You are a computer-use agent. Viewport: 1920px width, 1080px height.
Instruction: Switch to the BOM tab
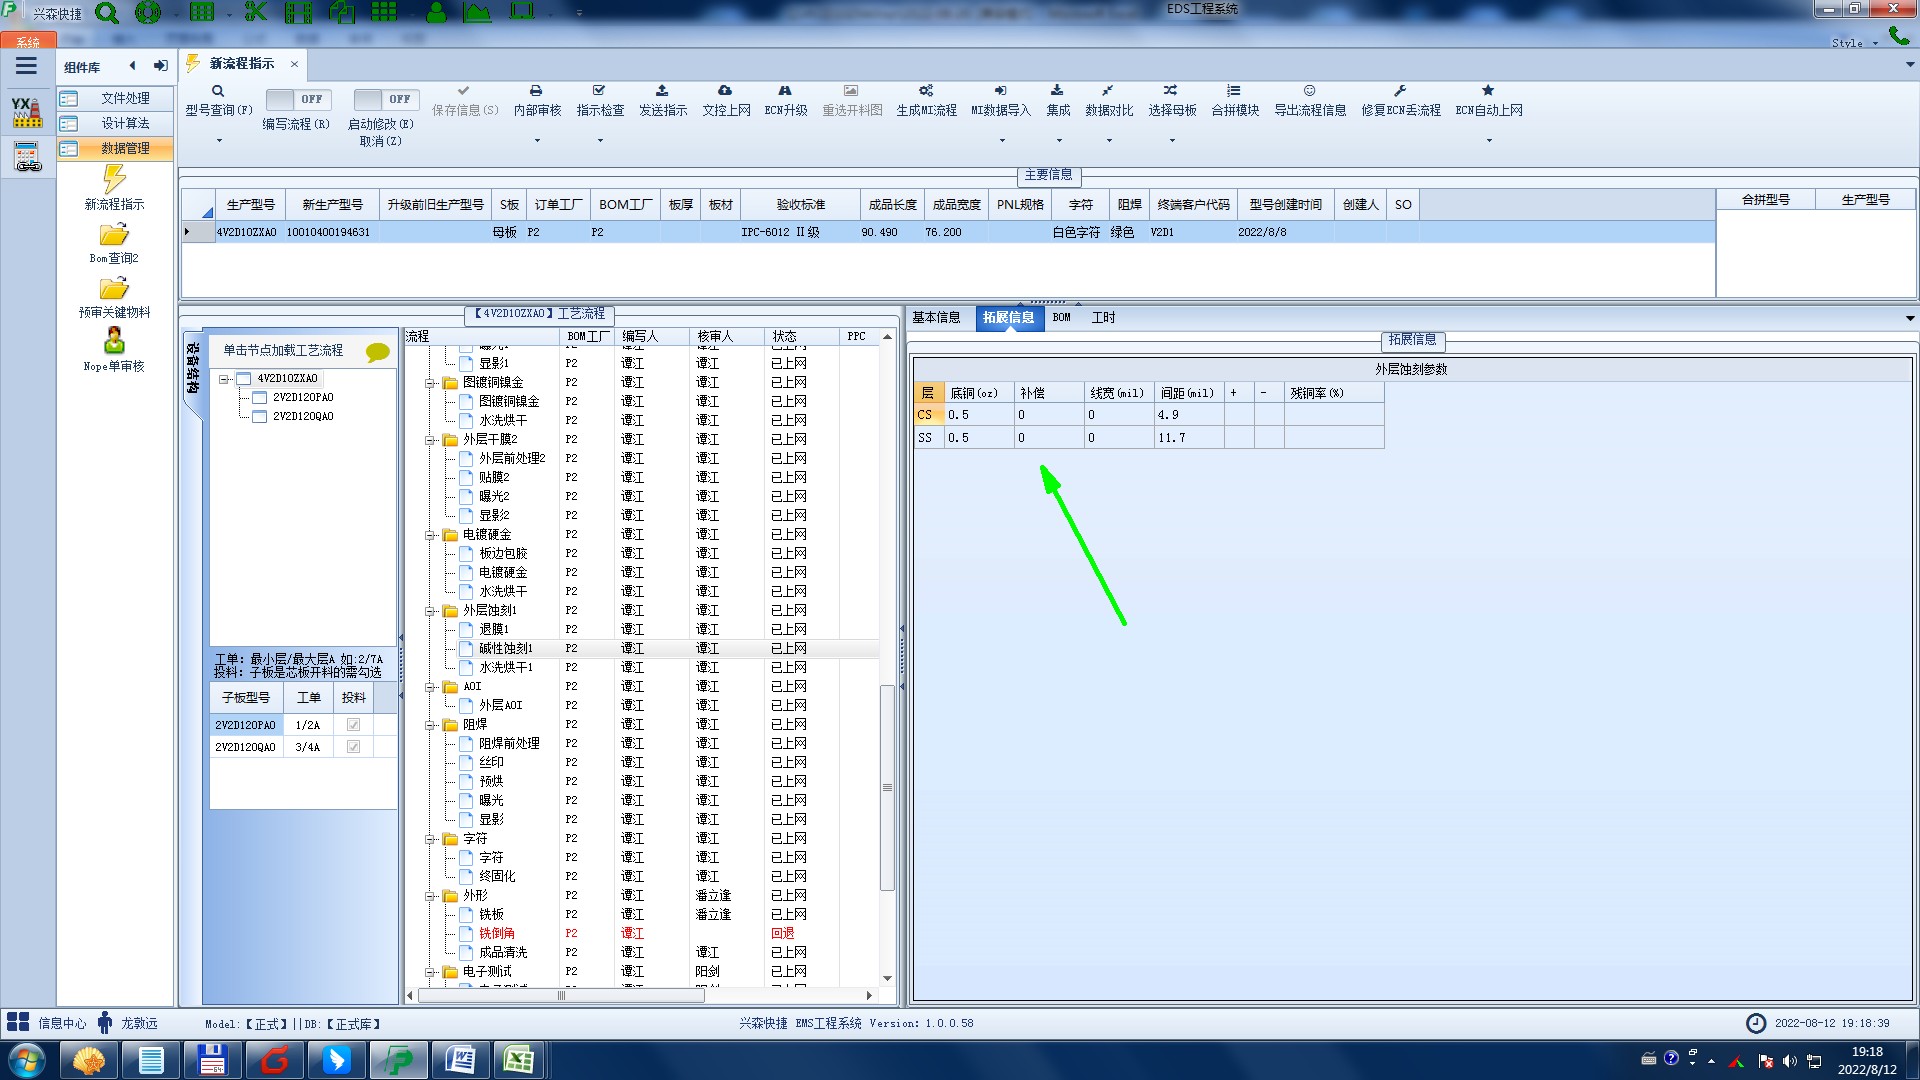[x=1061, y=318]
